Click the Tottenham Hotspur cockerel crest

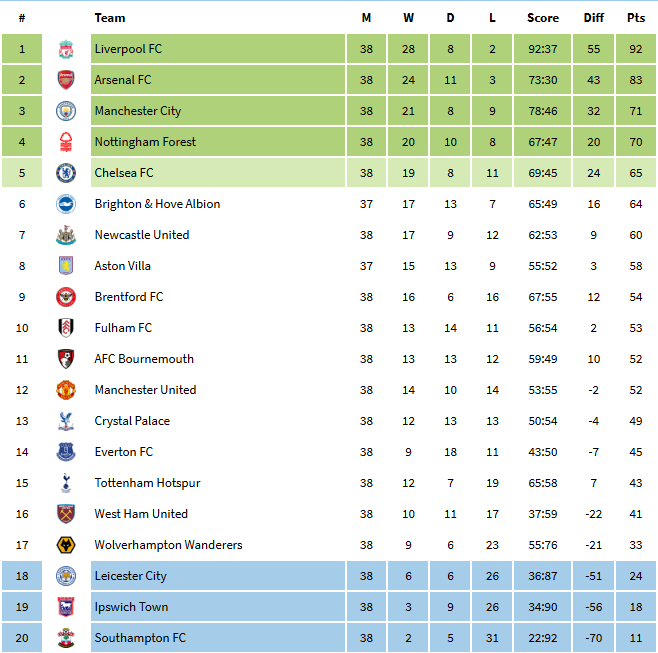[x=66, y=483]
